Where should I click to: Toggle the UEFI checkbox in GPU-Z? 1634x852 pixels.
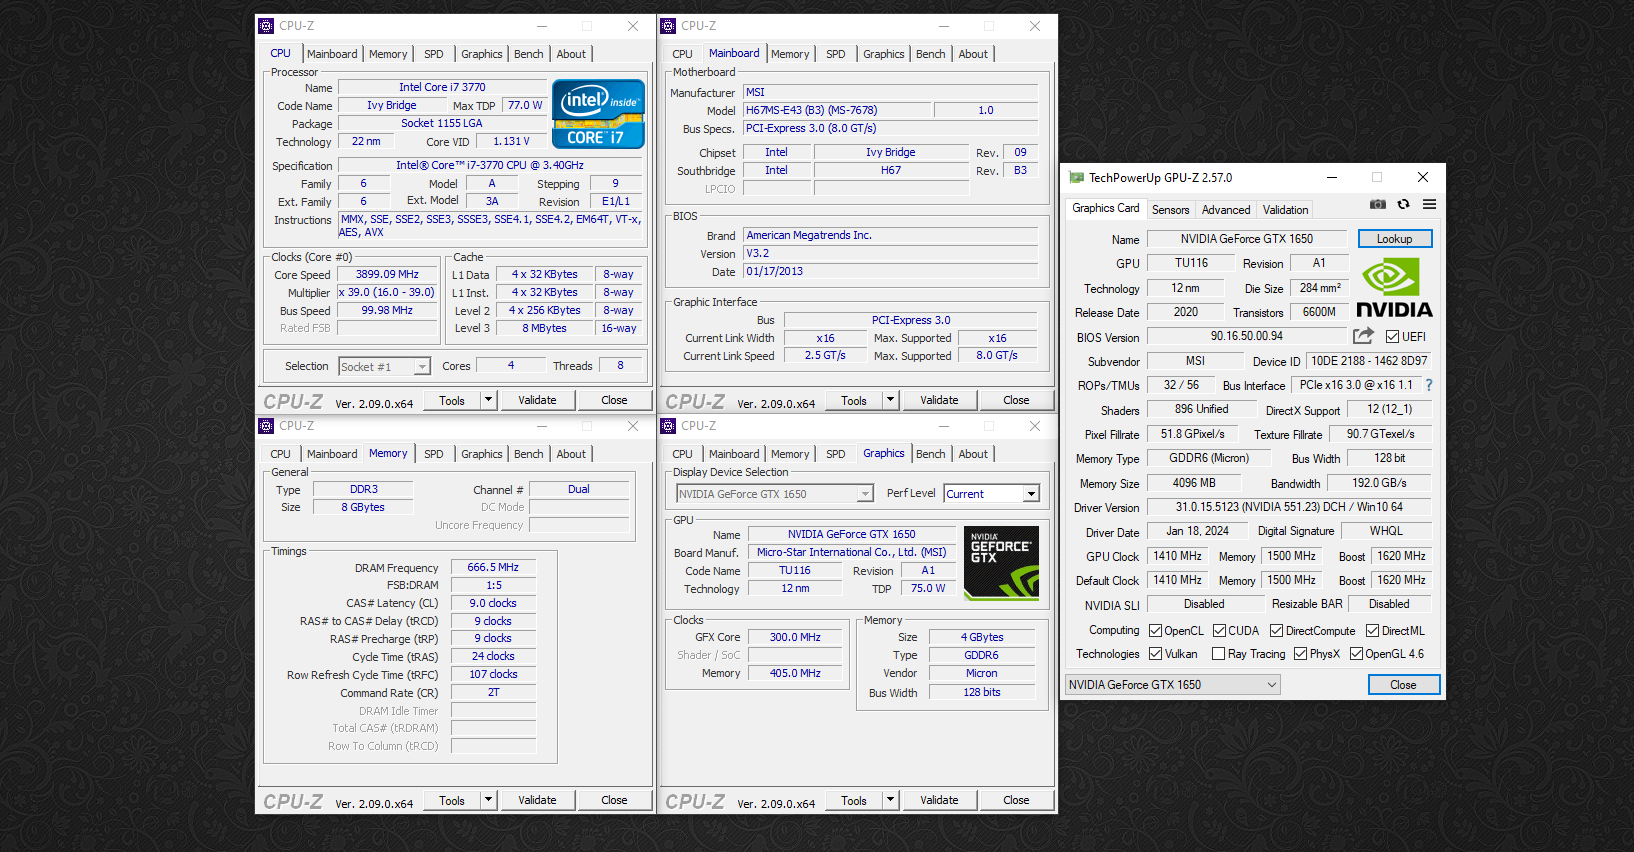point(1392,337)
